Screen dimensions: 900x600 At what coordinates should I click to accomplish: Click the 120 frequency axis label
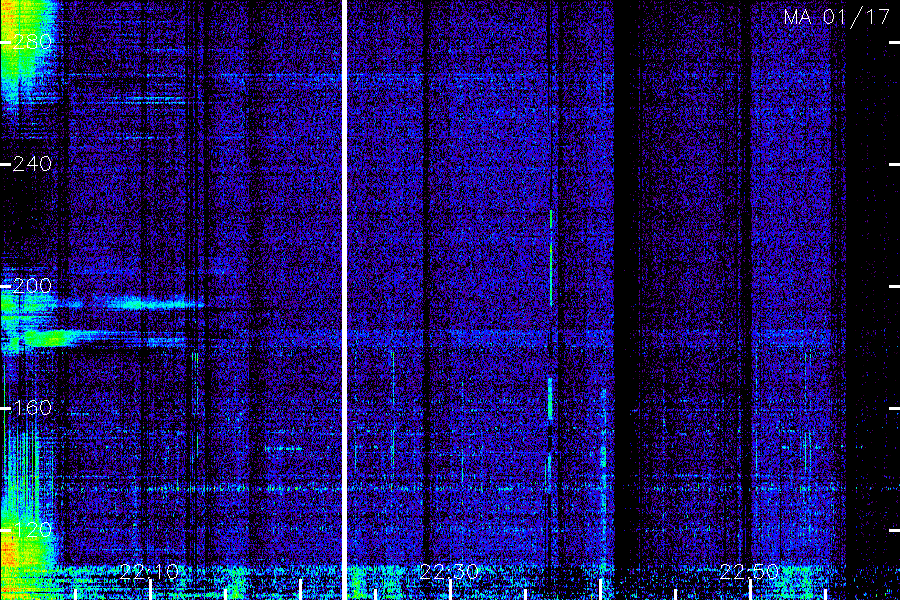(32, 529)
